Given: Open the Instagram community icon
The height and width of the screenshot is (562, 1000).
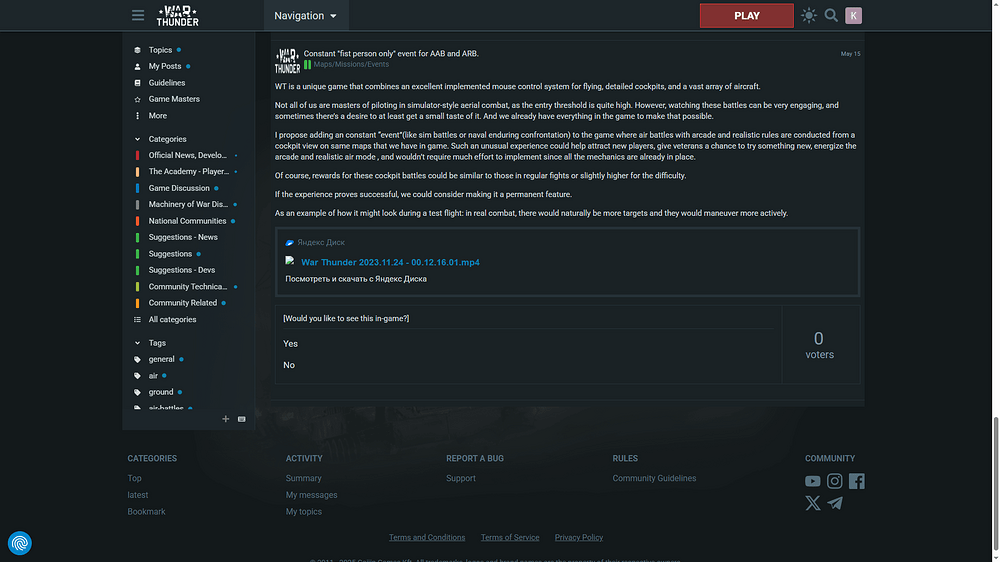Looking at the screenshot, I should tap(834, 481).
